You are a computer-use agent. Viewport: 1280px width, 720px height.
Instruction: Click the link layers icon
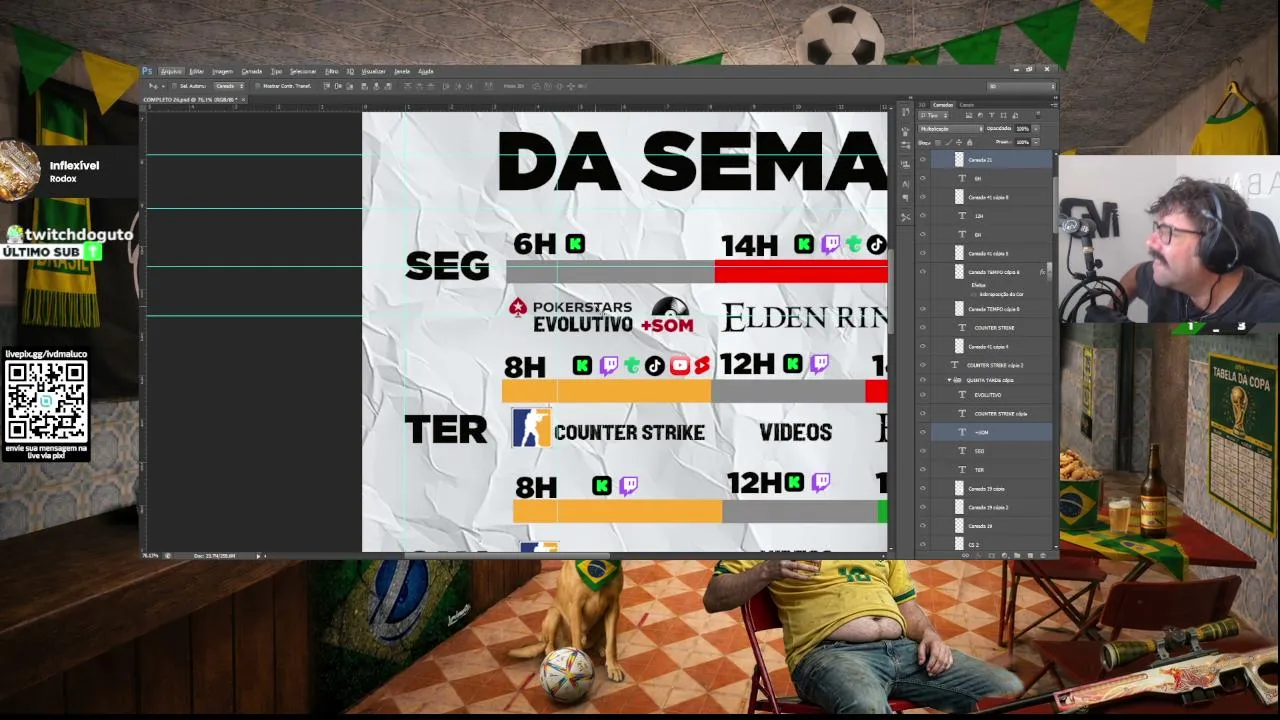(x=965, y=555)
